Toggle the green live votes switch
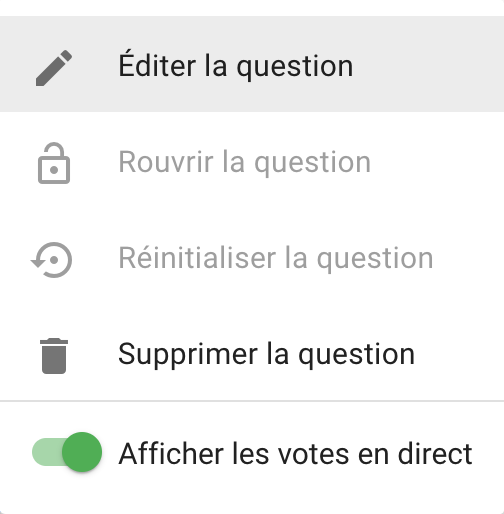 tap(67, 452)
